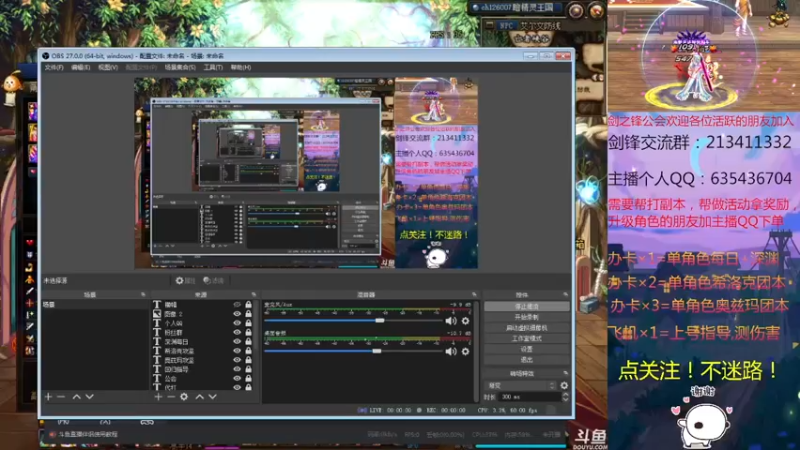Screen dimensions: 800x450
Task: Mute the desktop audio speaker icon
Action: tap(451, 352)
